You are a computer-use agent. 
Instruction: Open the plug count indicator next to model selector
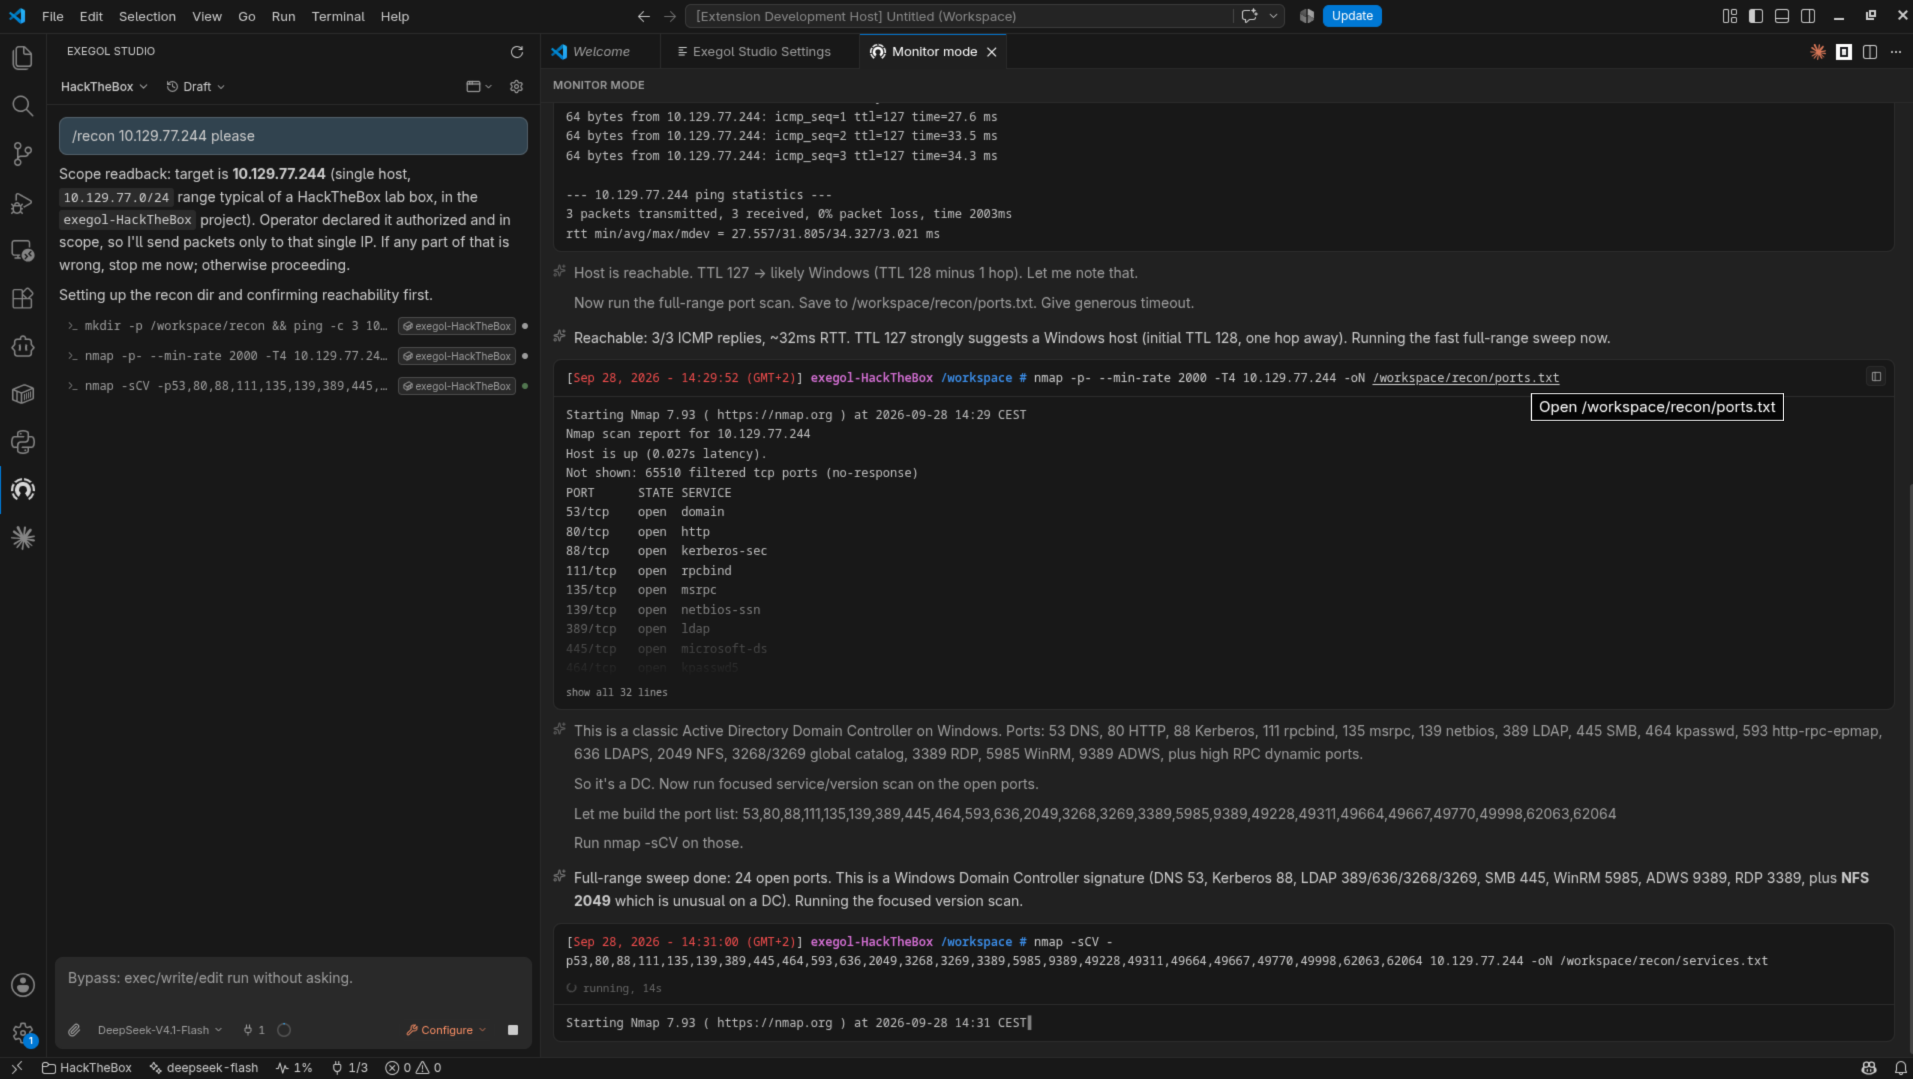pyautogui.click(x=254, y=1030)
